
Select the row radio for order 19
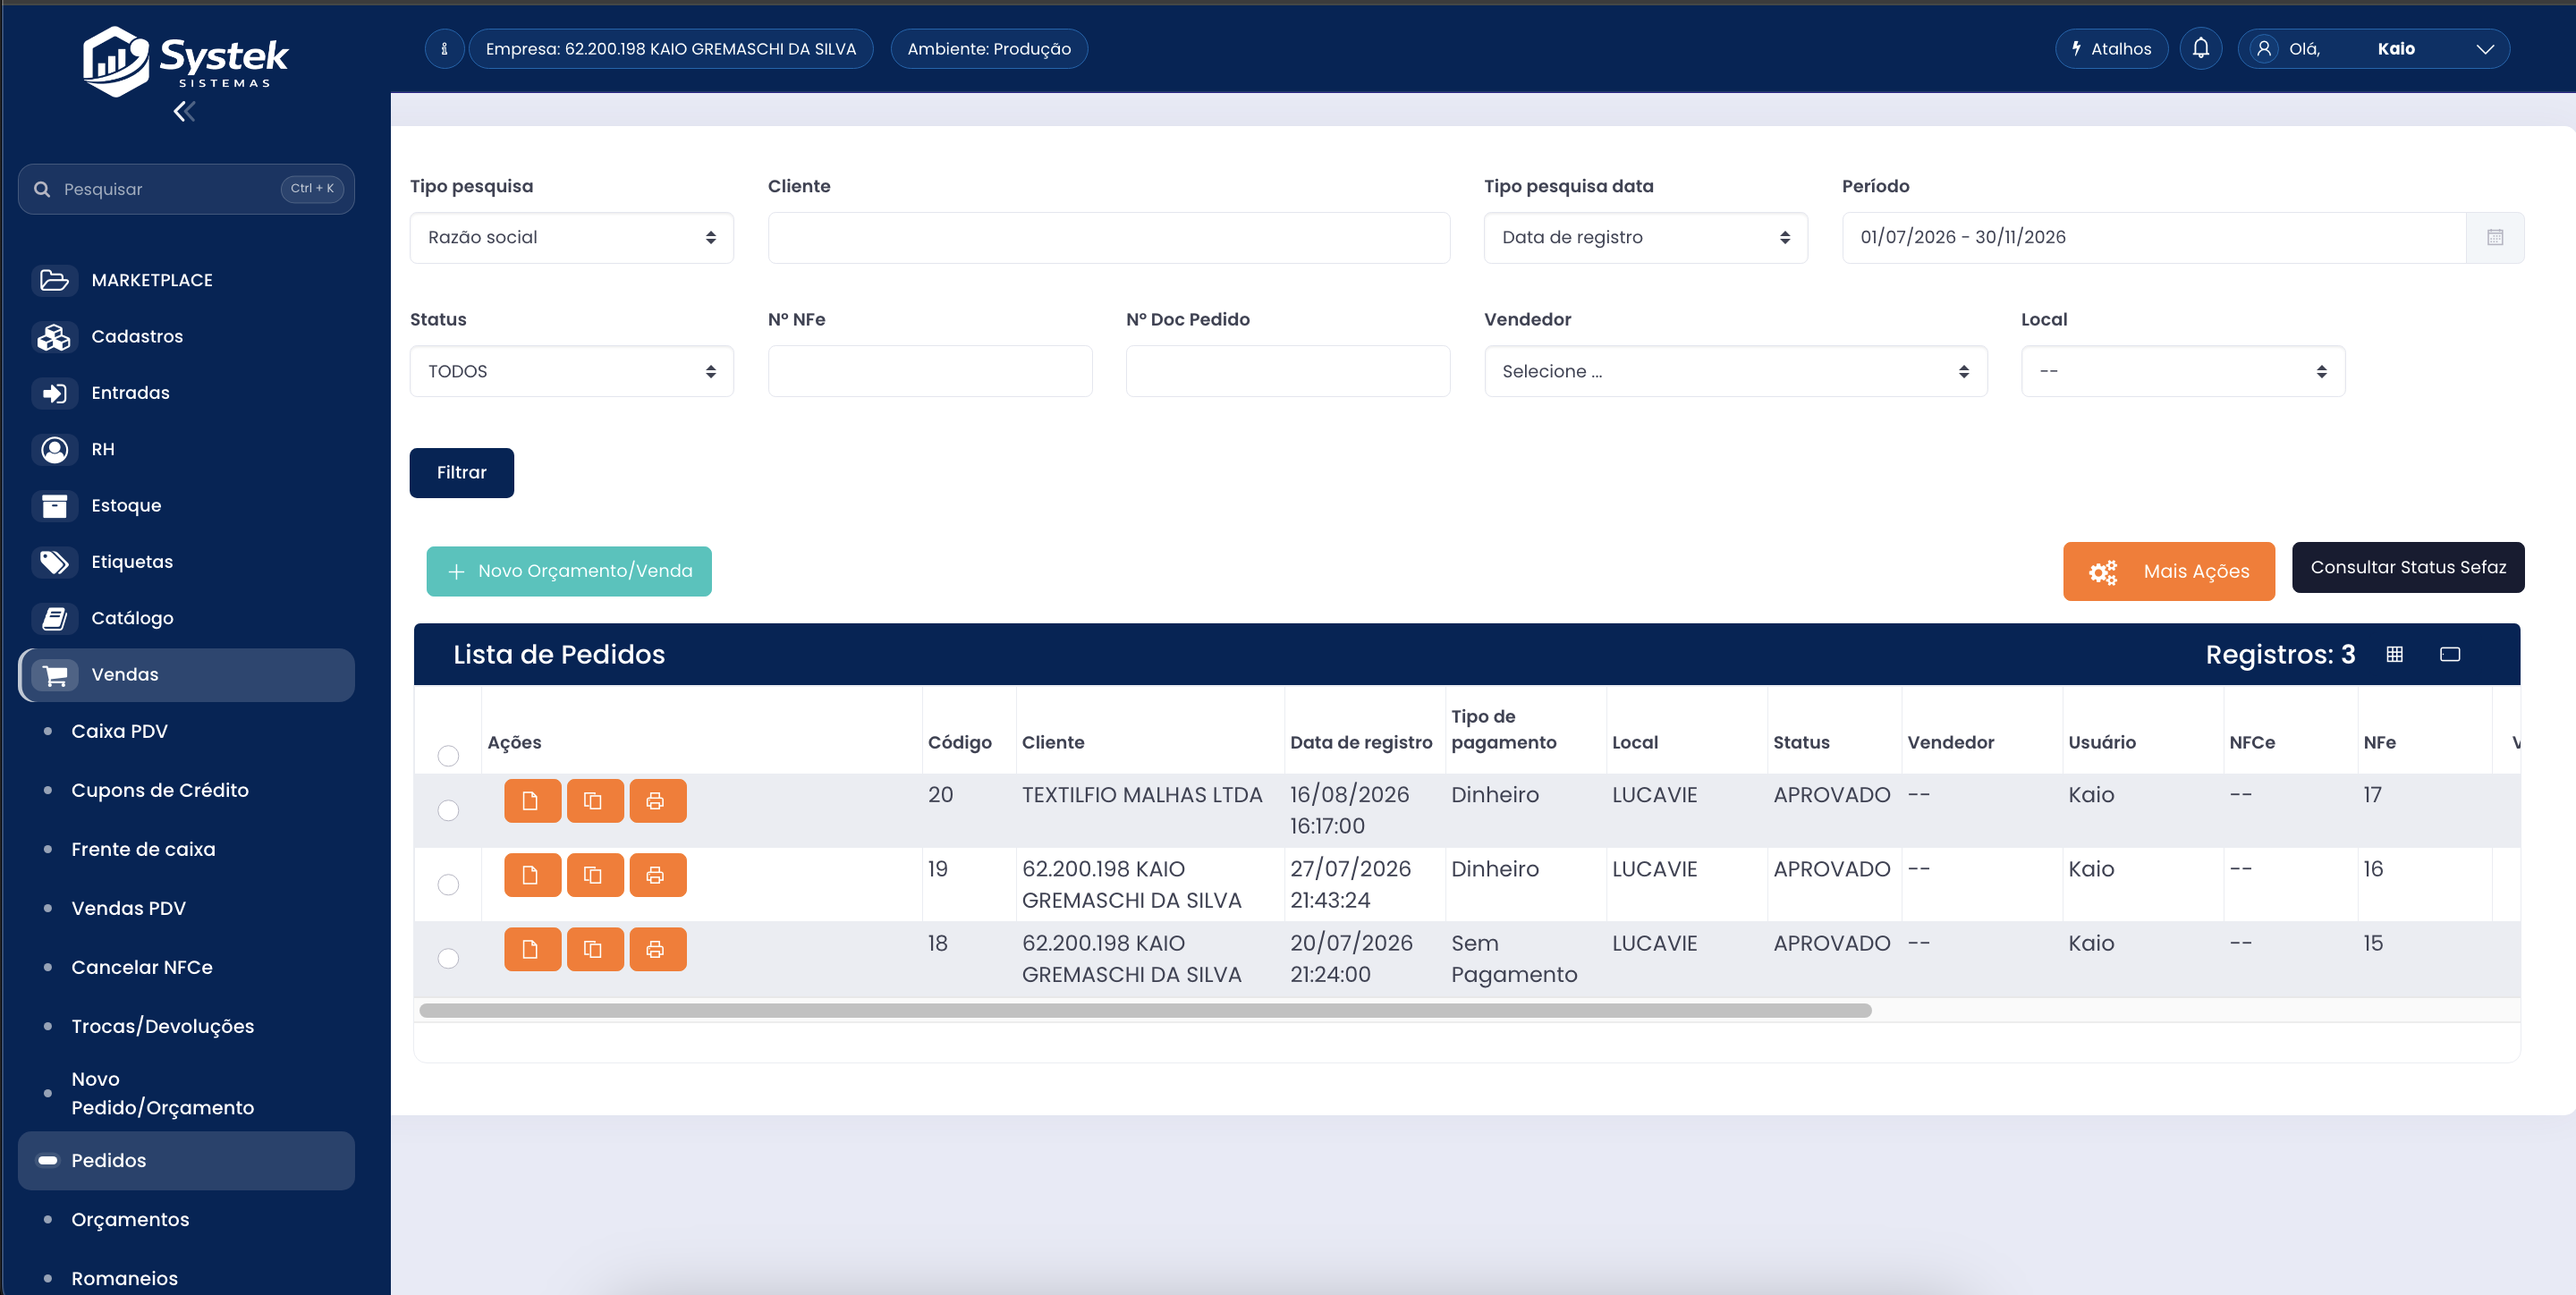point(448,884)
